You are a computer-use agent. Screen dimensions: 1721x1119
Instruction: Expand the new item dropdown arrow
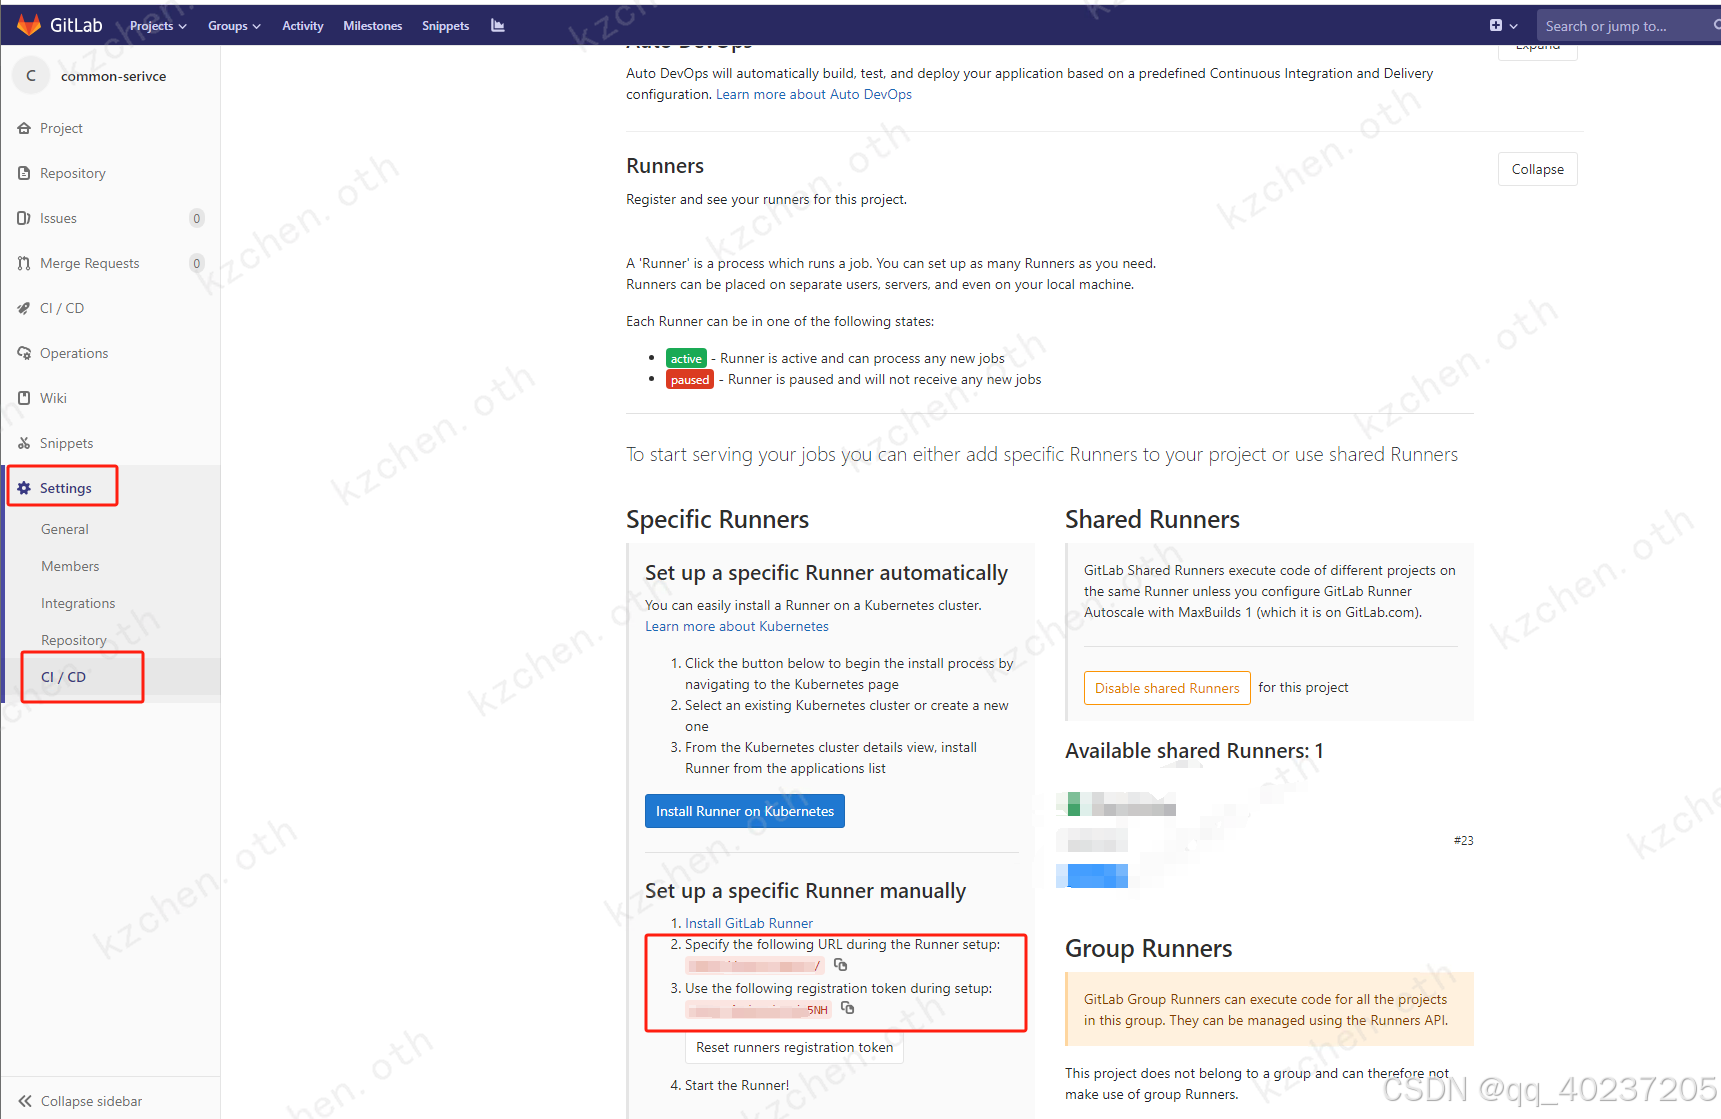pyautogui.click(x=1514, y=26)
